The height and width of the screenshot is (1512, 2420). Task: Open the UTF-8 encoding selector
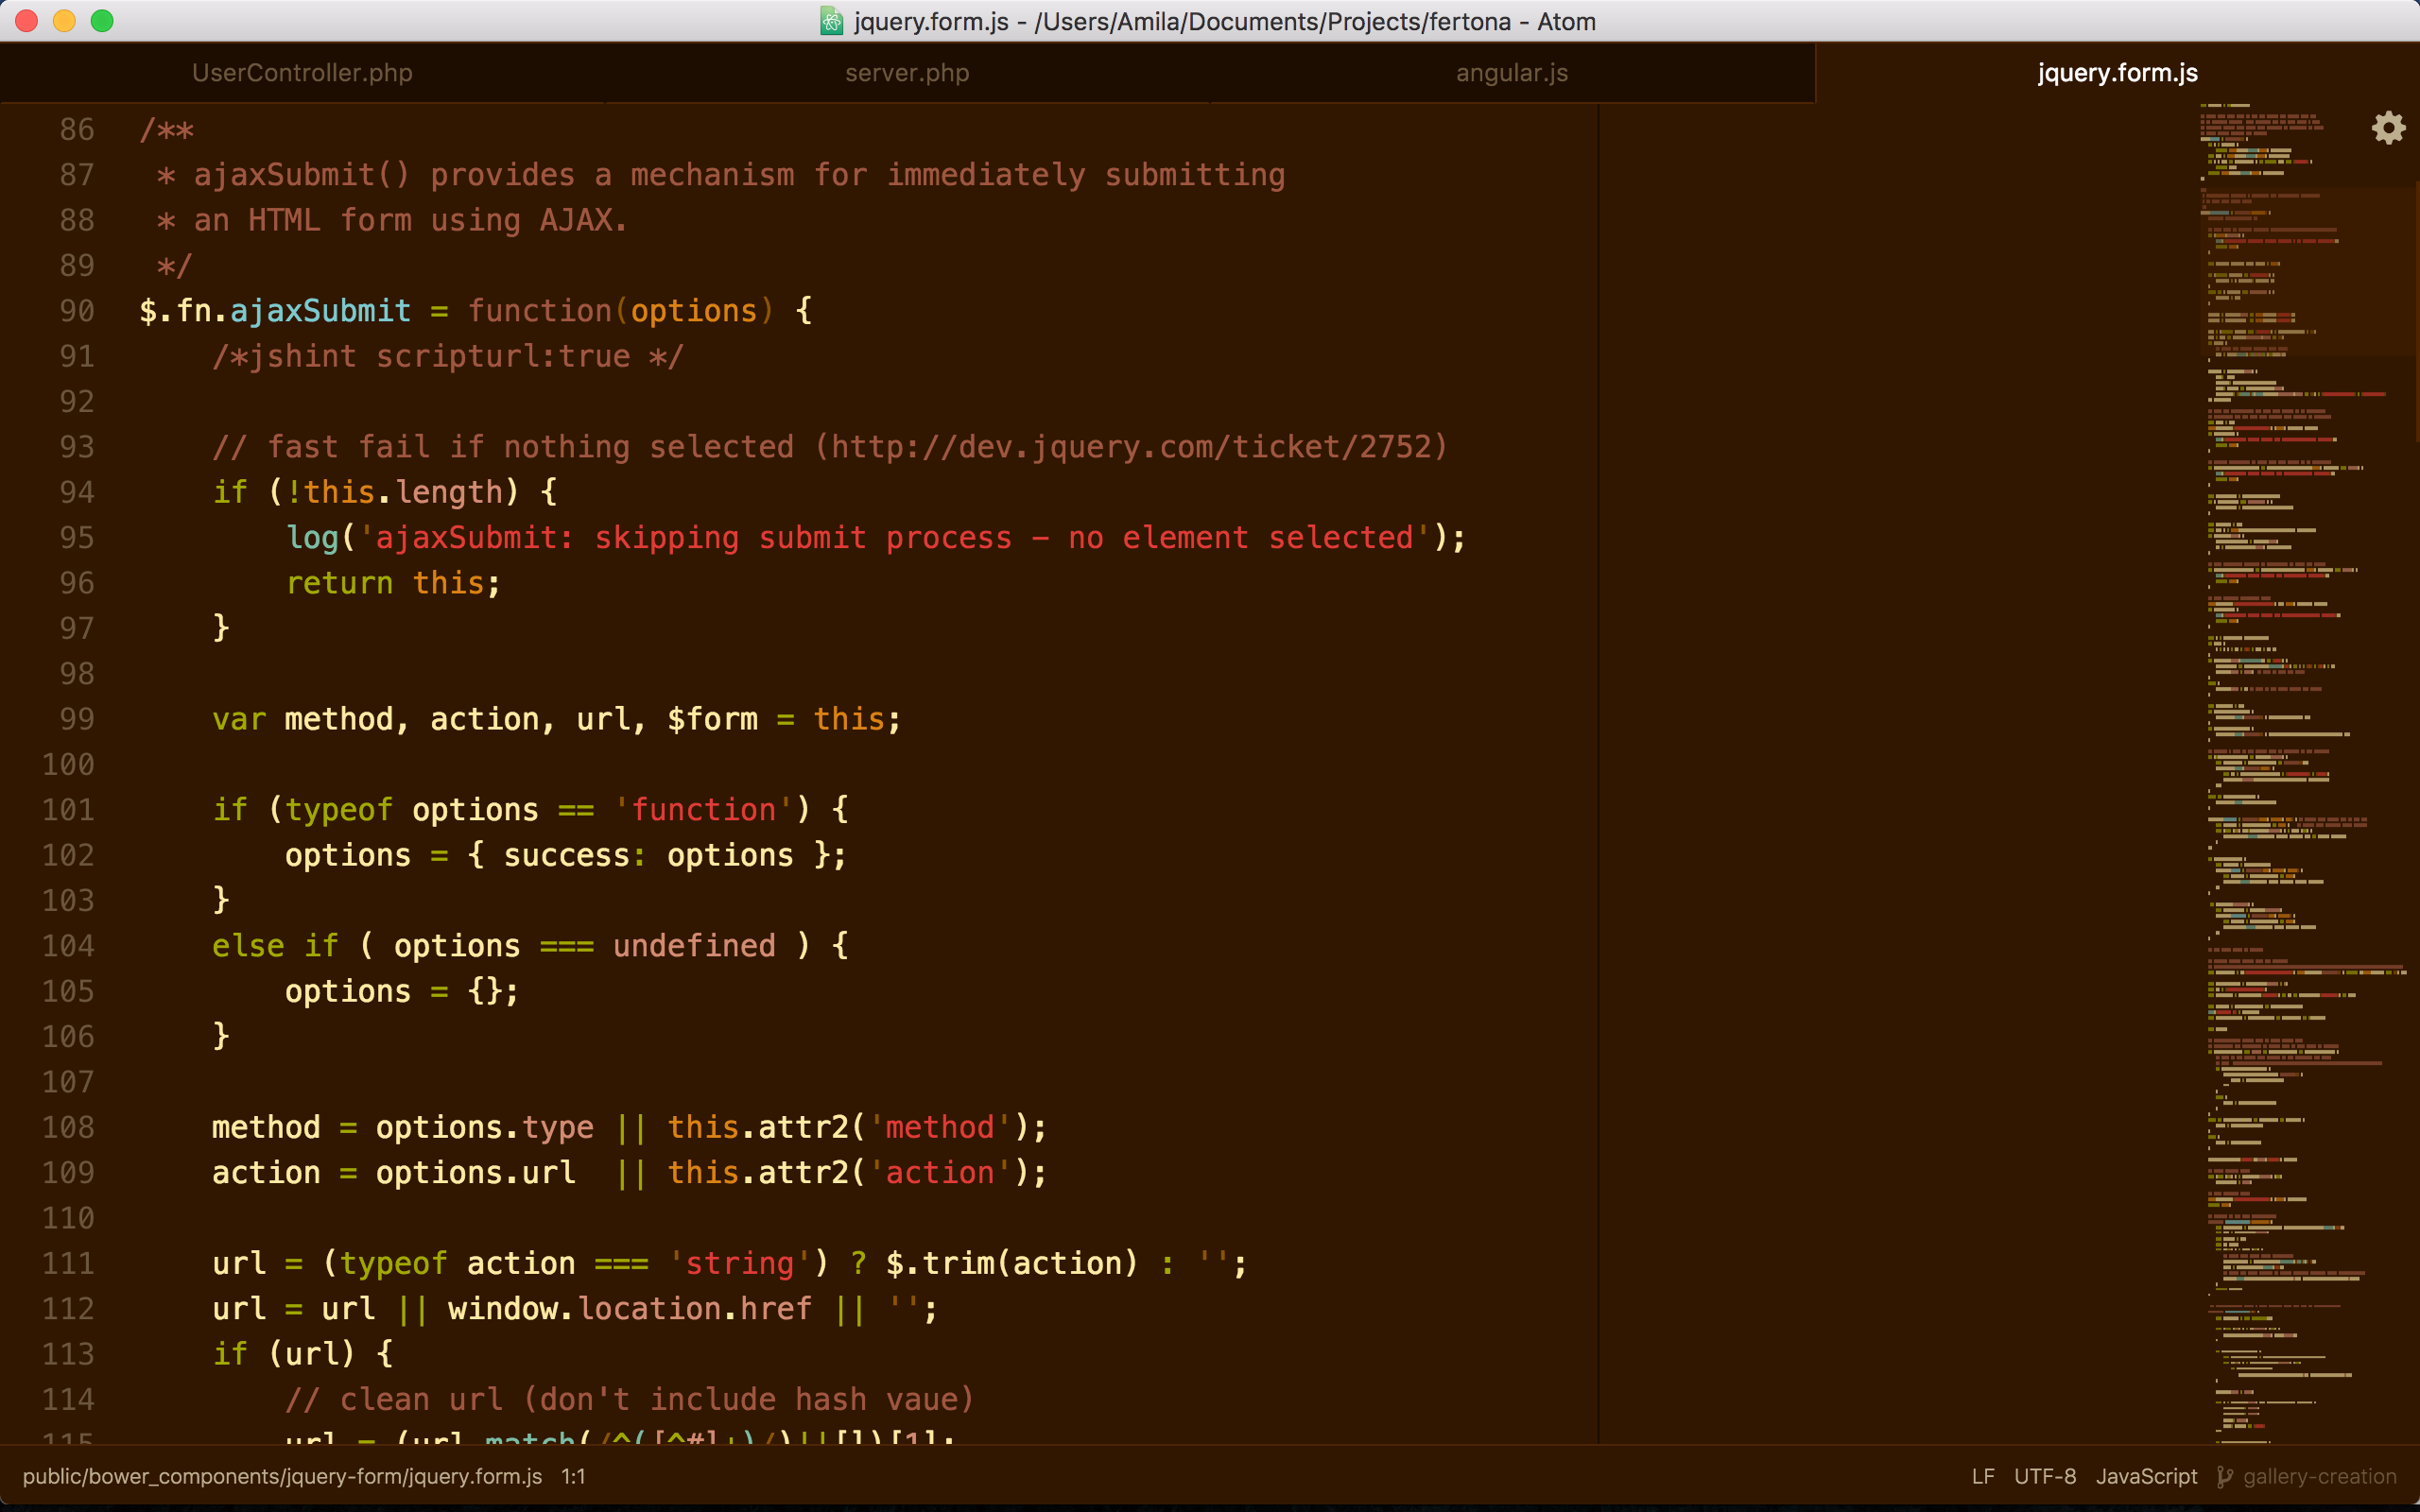pos(2044,1476)
